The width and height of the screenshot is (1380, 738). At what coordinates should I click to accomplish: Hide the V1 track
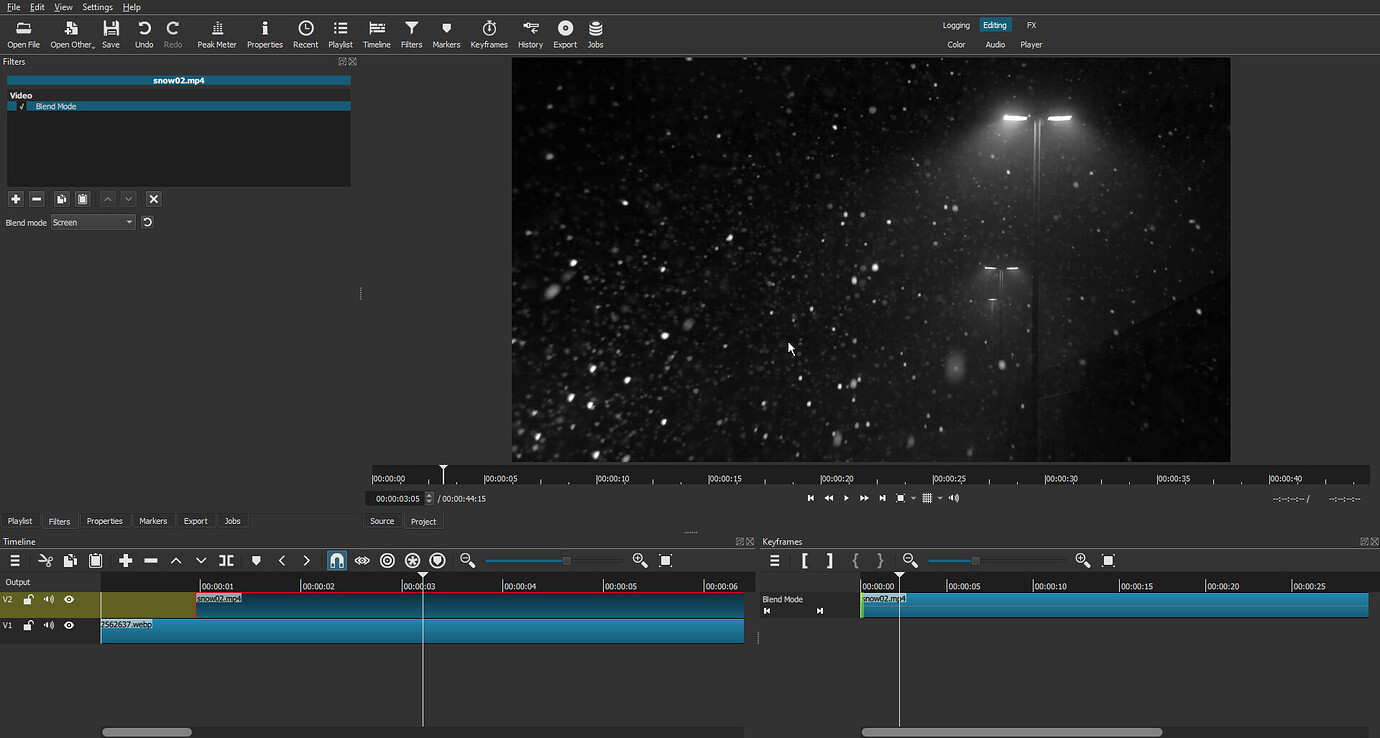tap(67, 624)
